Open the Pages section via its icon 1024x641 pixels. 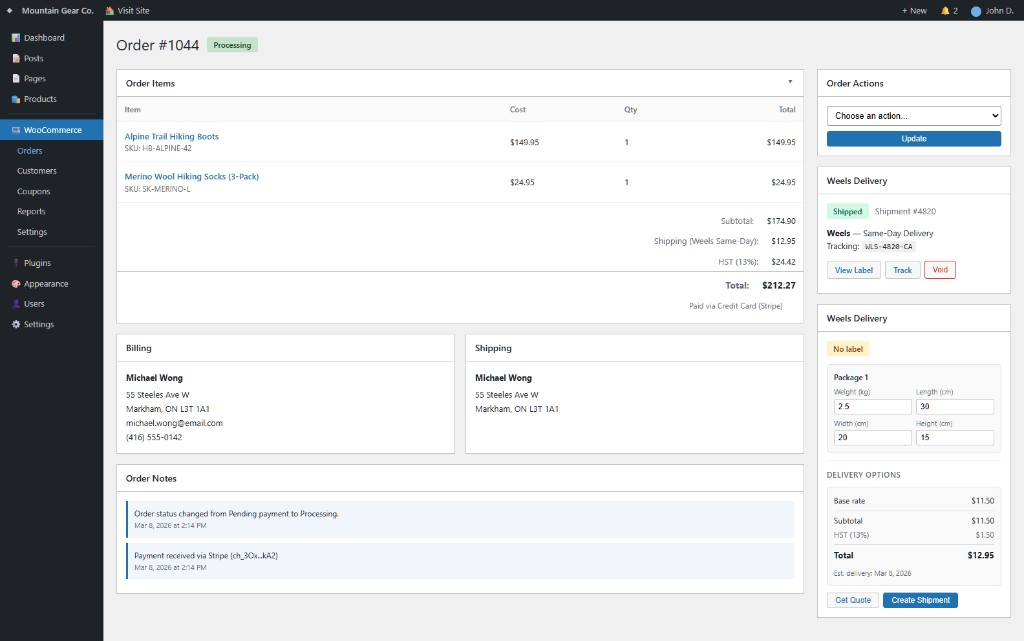coord(15,78)
